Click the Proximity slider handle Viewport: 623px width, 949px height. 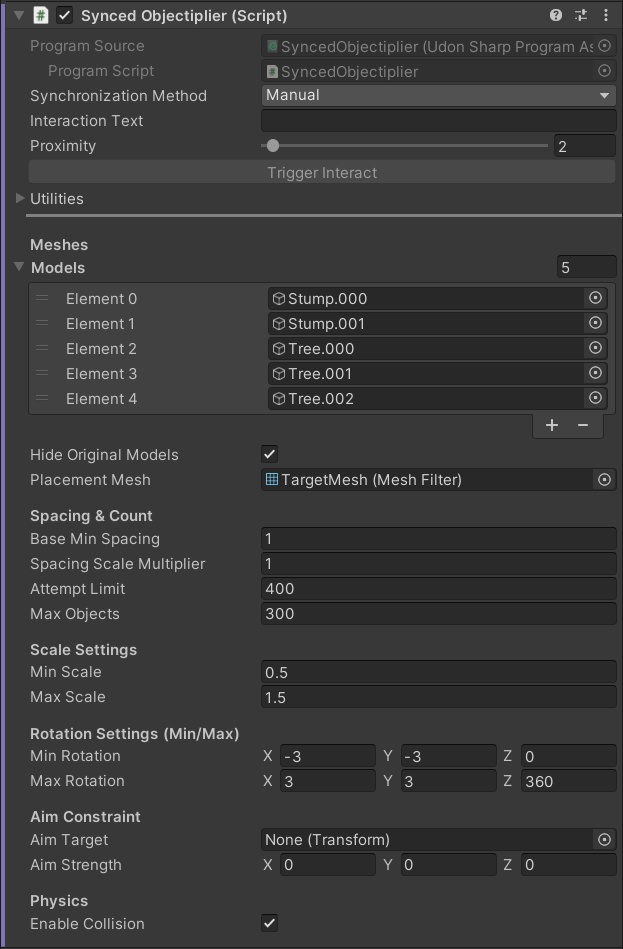tap(273, 146)
